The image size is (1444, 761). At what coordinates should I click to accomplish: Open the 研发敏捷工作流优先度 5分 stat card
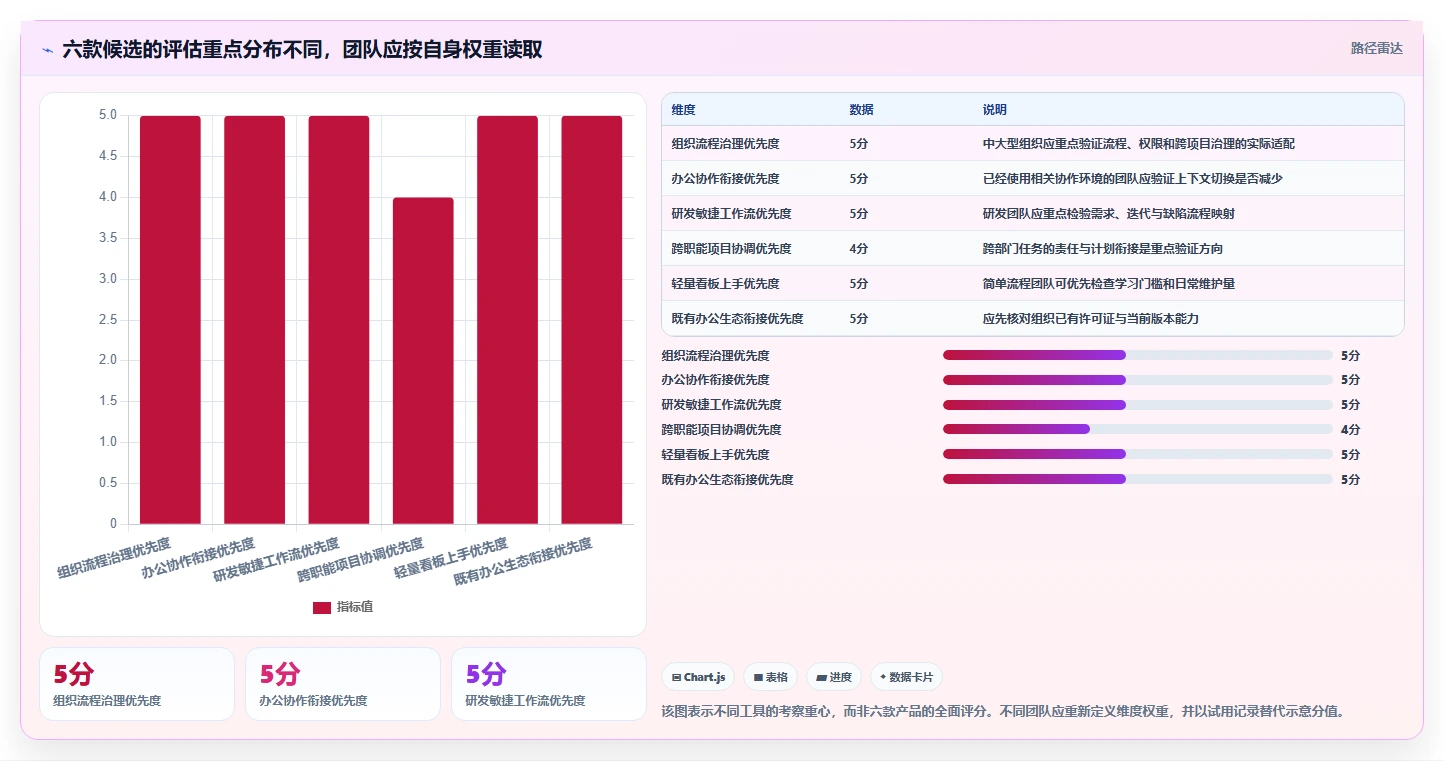549,684
